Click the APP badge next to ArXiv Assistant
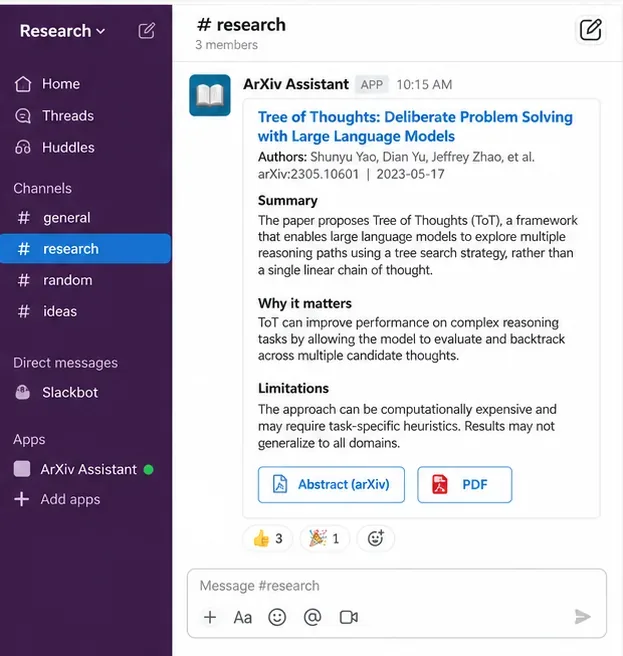The width and height of the screenshot is (623, 656). 372,85
